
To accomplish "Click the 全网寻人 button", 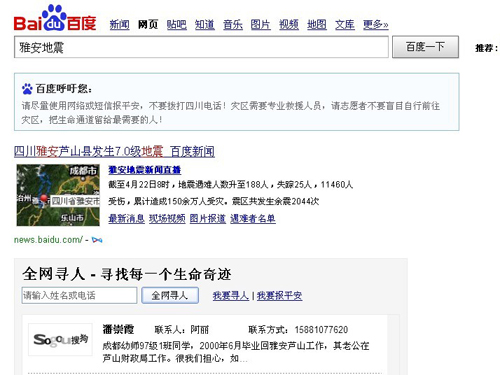I will click(170, 295).
